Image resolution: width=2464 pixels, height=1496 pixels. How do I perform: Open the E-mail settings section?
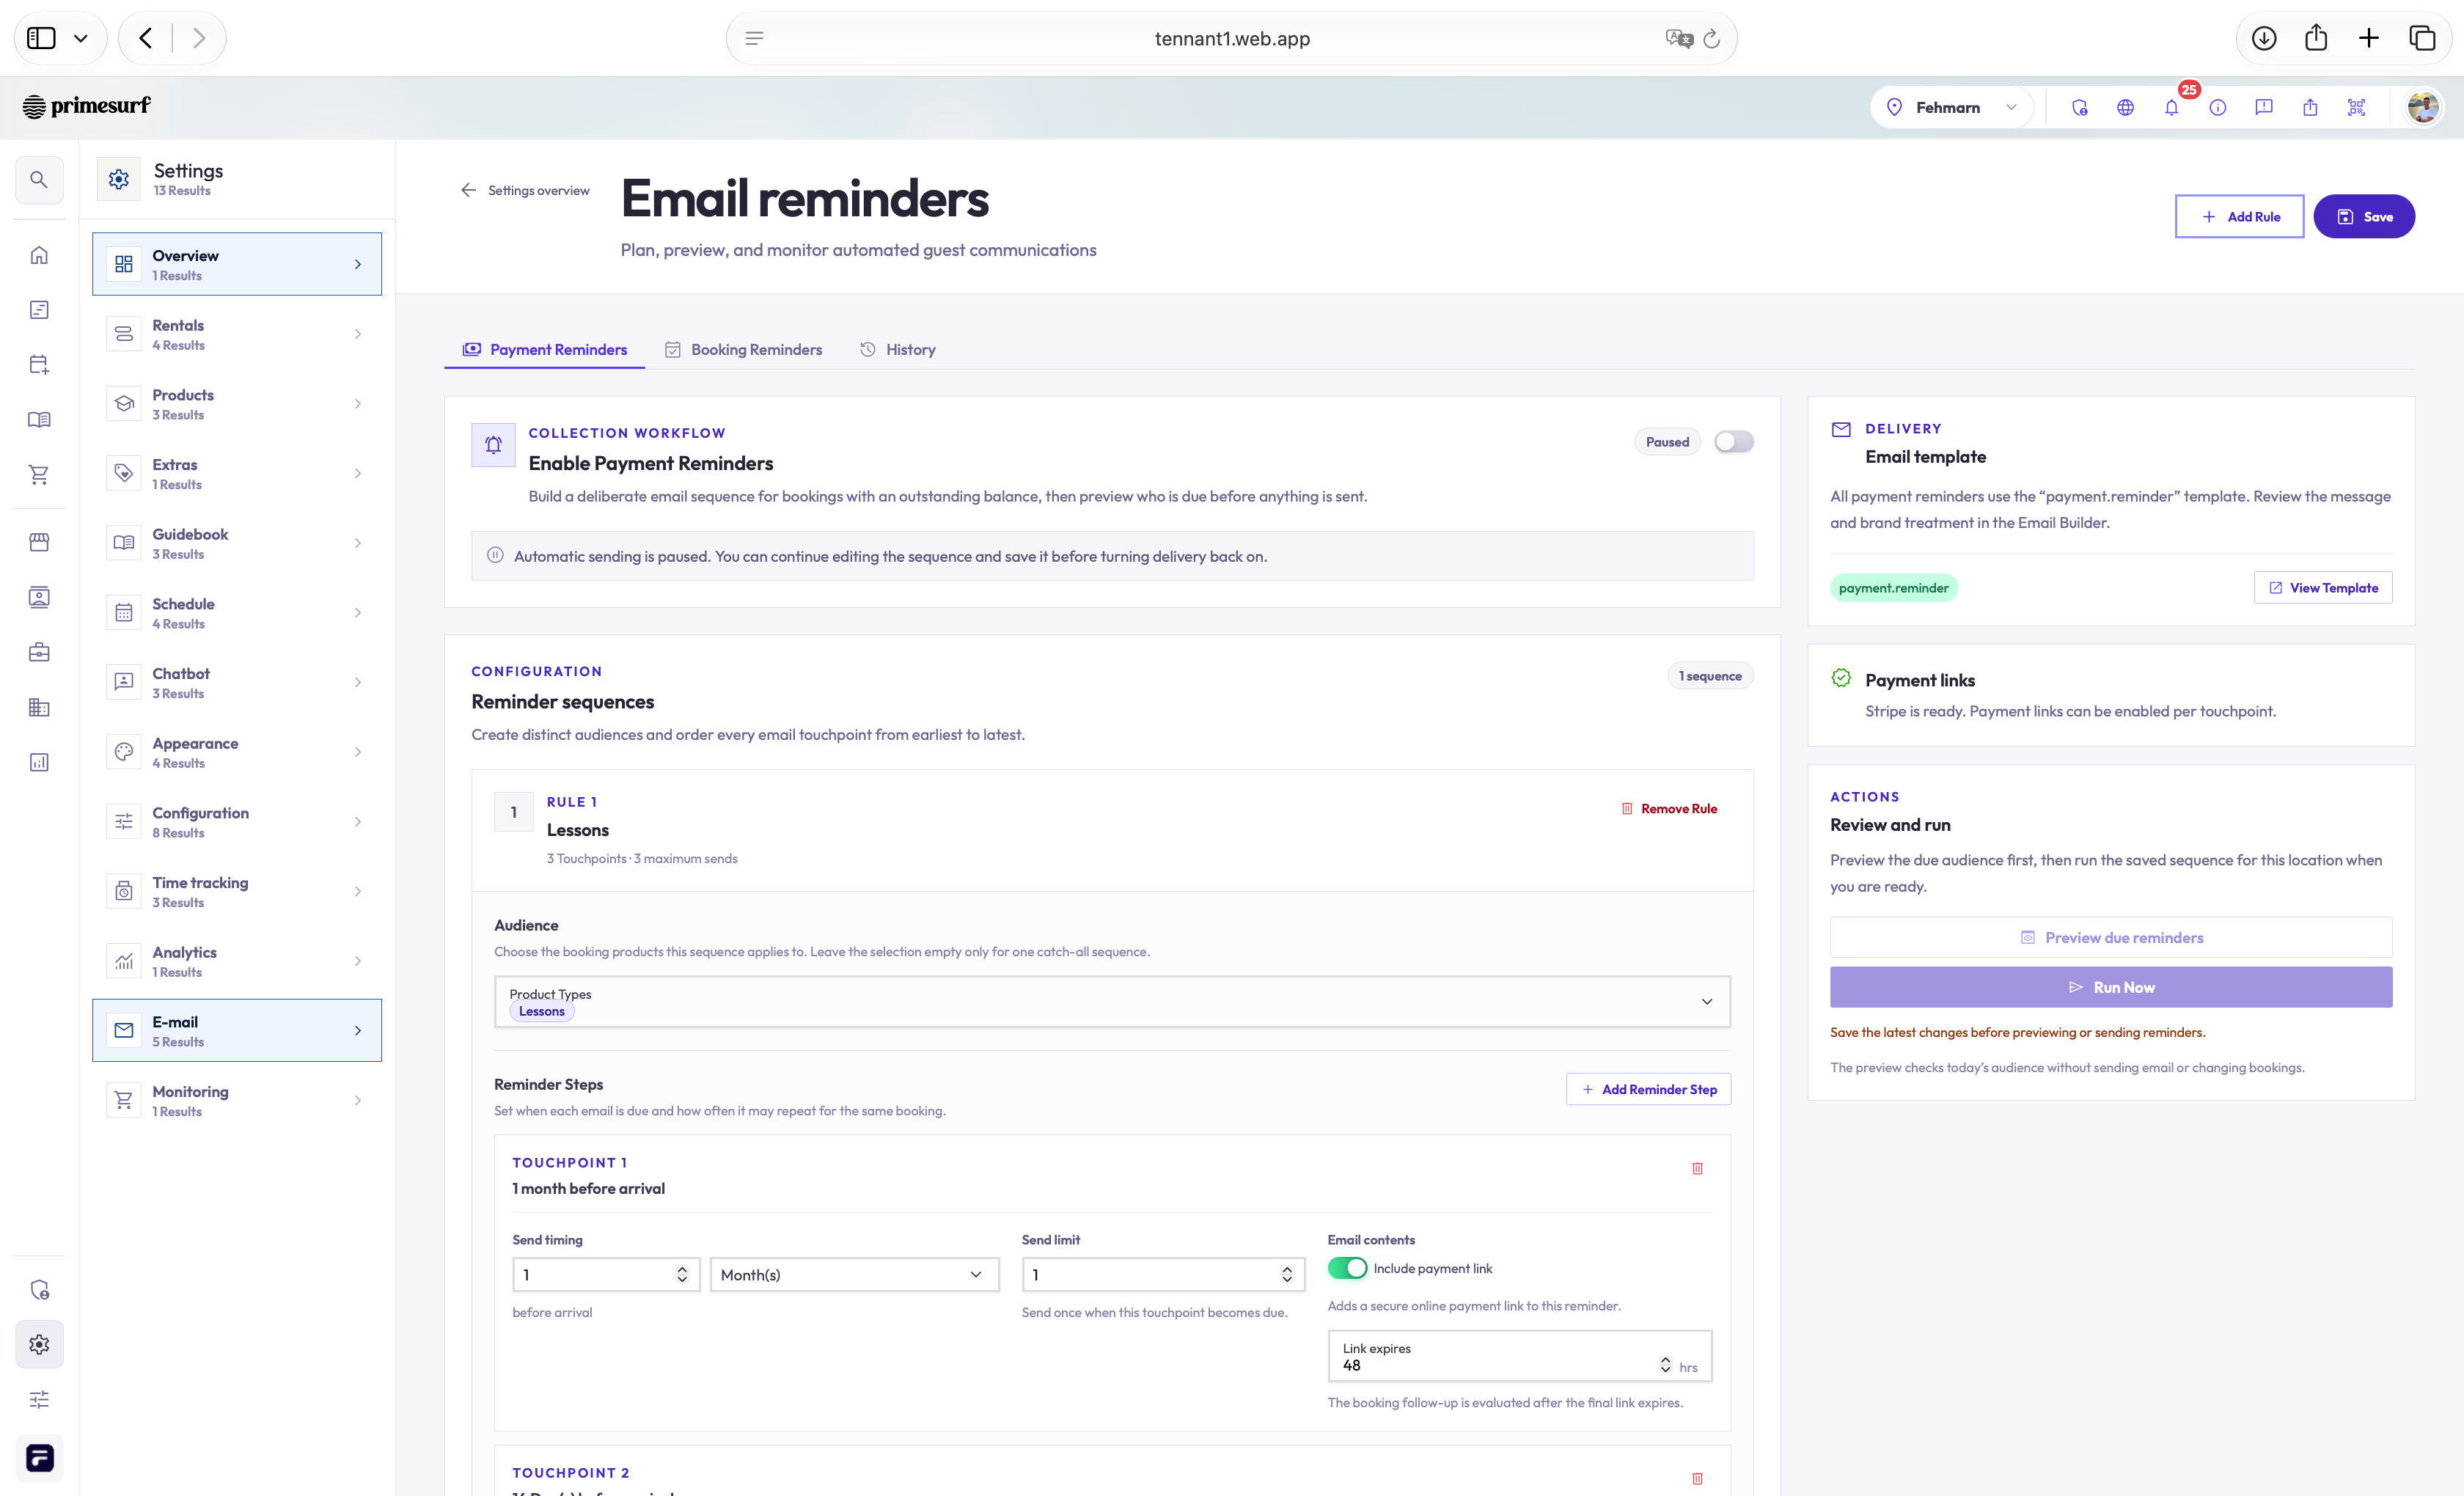click(x=237, y=1030)
